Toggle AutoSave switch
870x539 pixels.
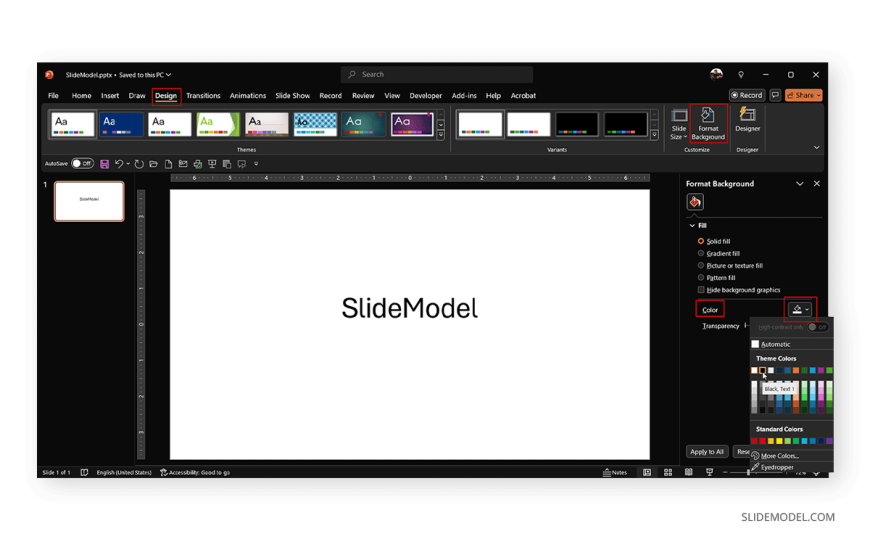(x=83, y=164)
